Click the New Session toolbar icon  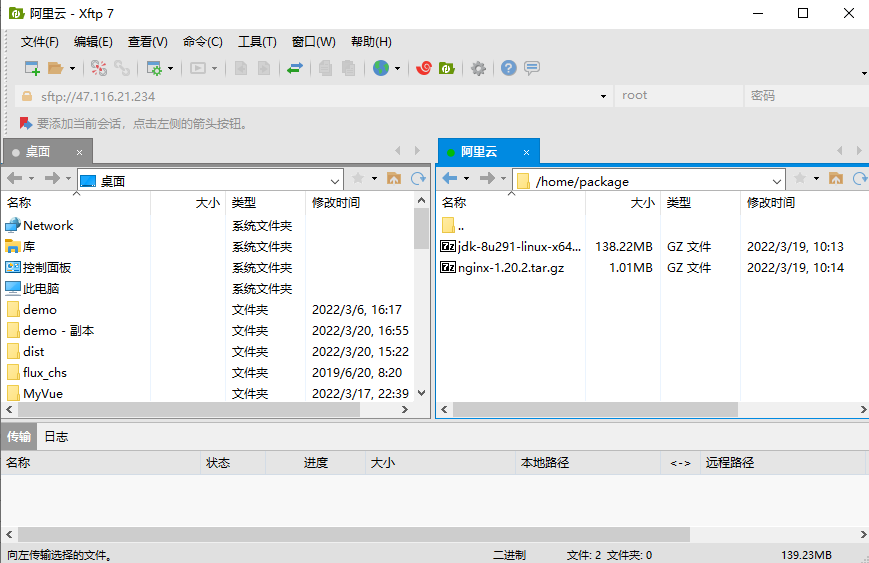[x=32, y=68]
